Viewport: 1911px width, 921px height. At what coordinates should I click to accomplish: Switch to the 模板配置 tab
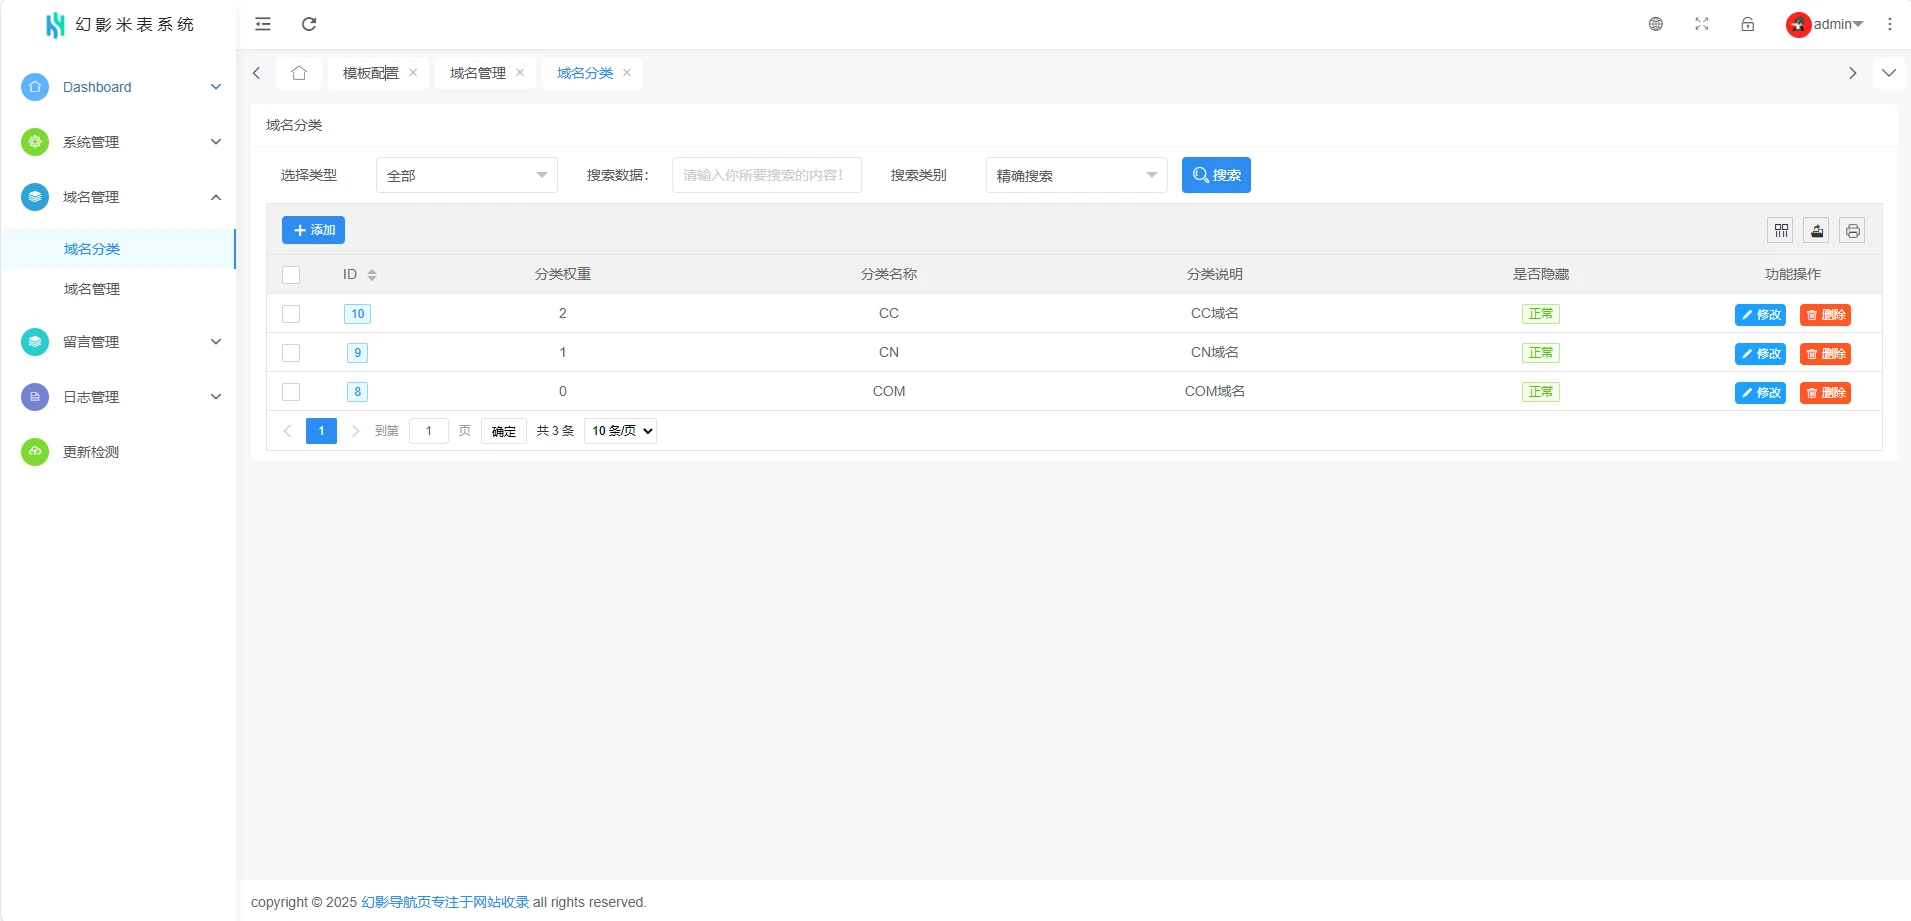370,73
